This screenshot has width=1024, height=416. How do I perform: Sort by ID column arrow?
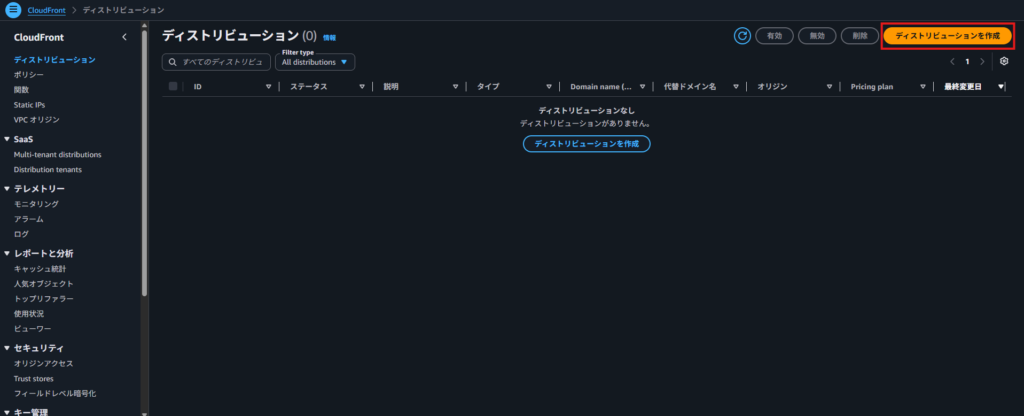pos(268,86)
